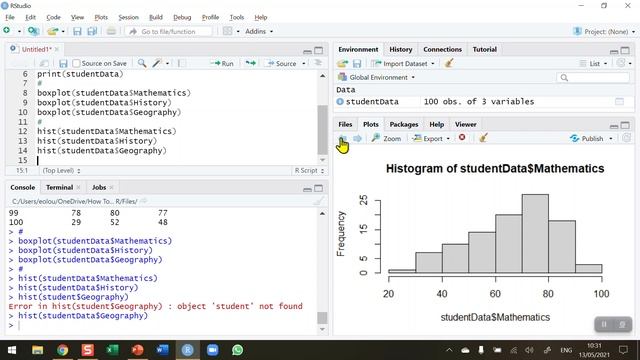Open WhatsApp from the taskbar
Image resolution: width=640 pixels, height=360 pixels.
tap(237, 350)
